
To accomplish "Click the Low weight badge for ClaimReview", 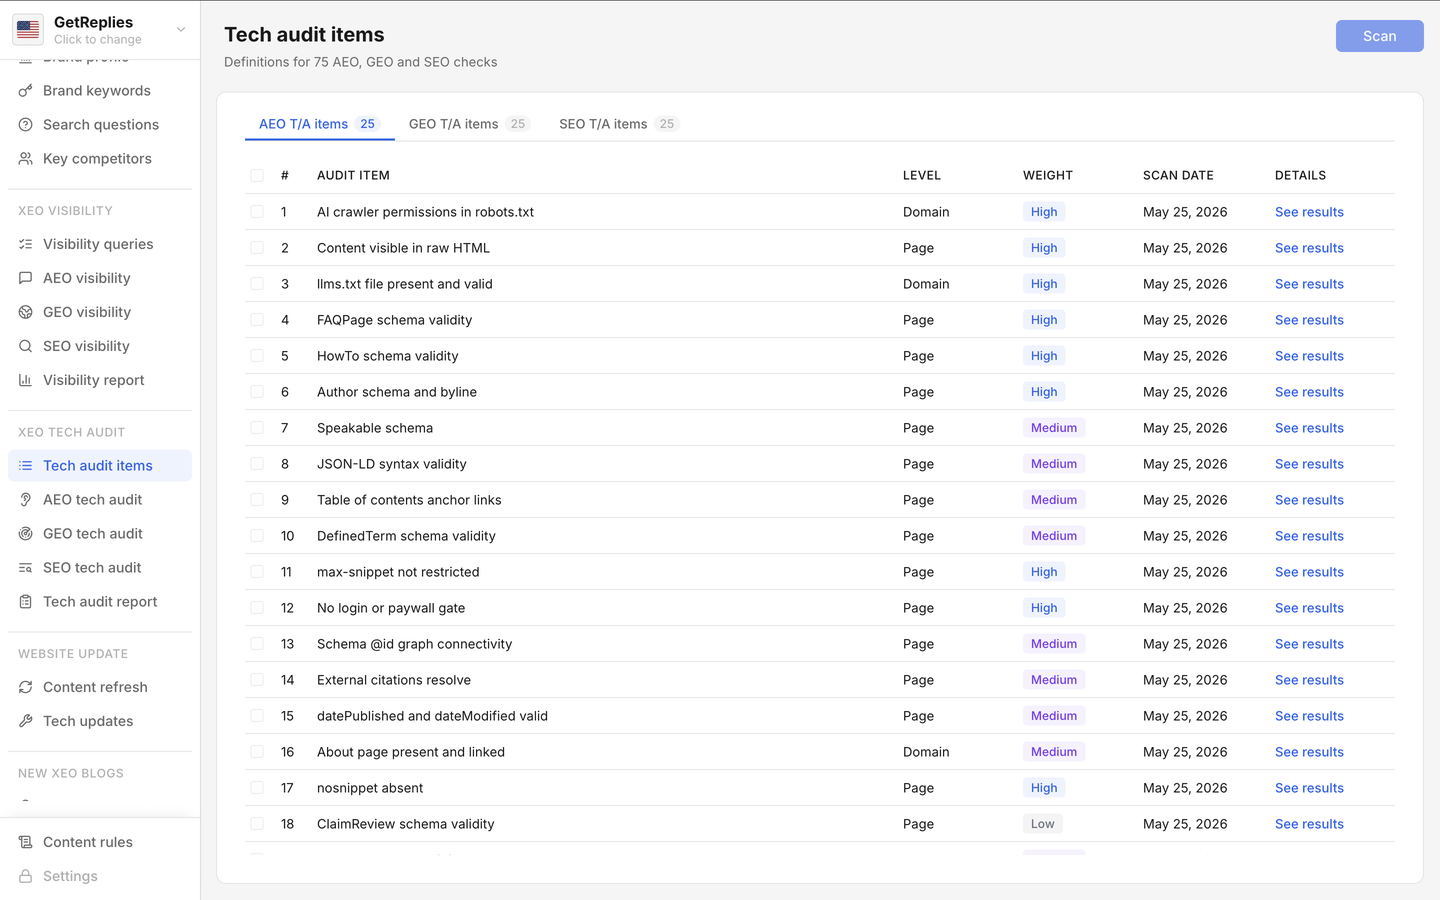I will pyautogui.click(x=1042, y=824).
